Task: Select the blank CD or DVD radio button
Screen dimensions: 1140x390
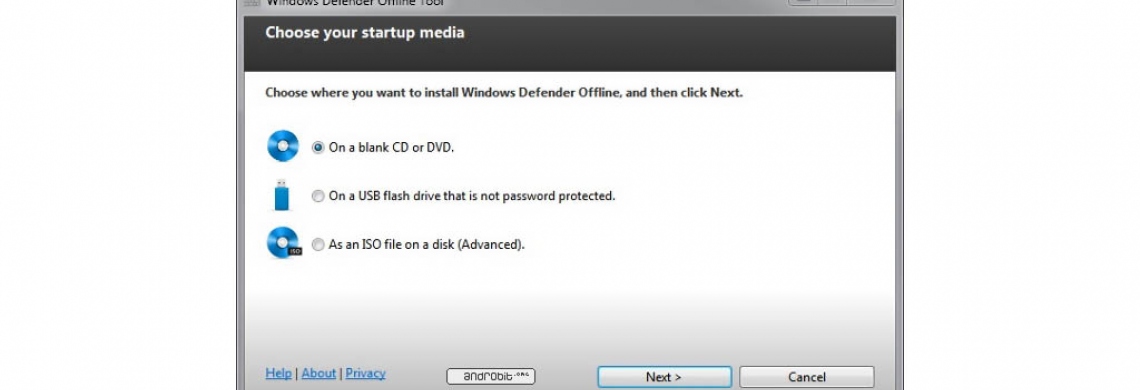Action: click(x=318, y=147)
